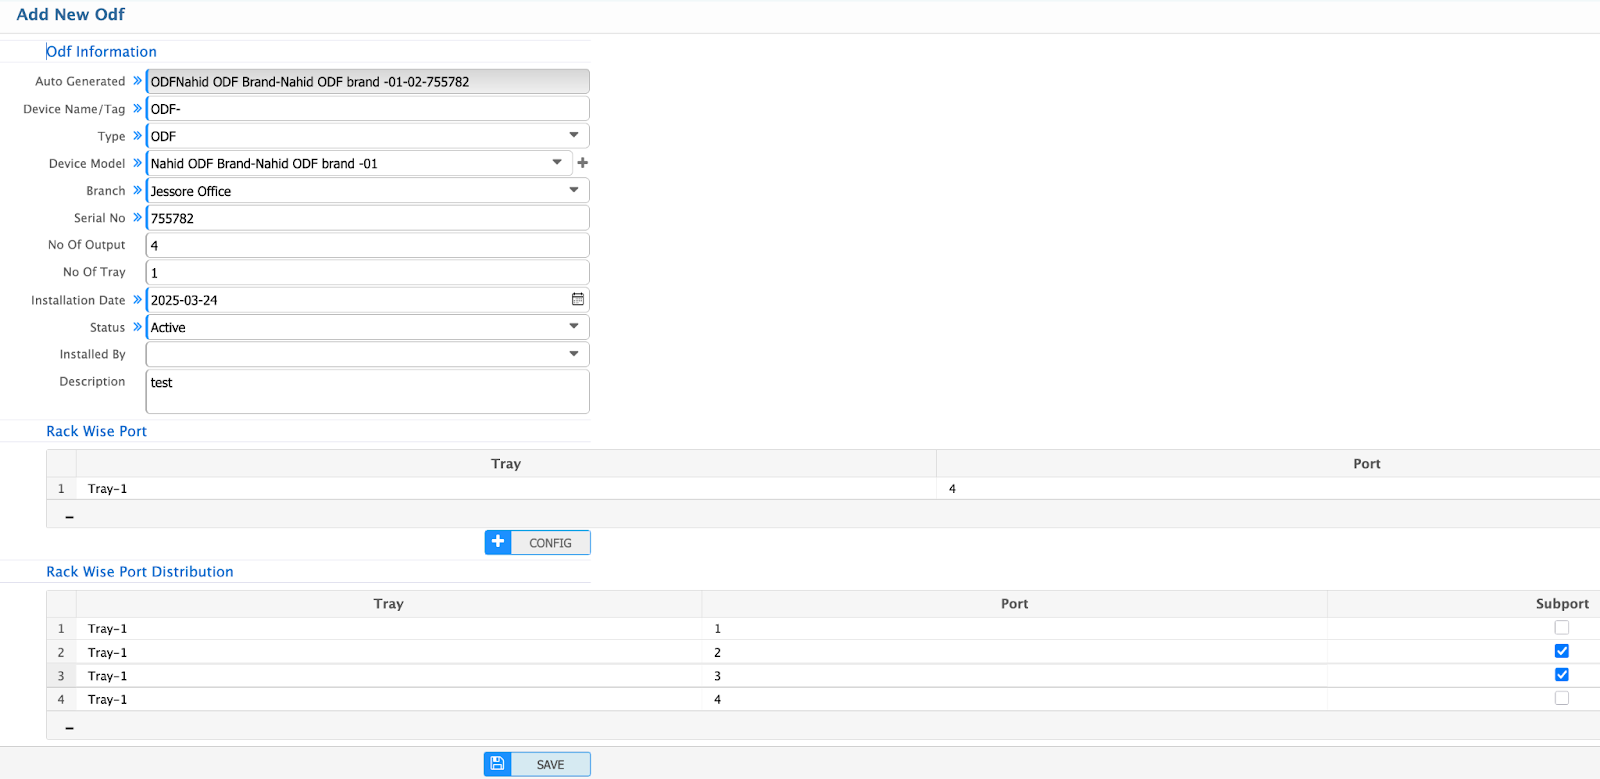Uncheck Subport checkbox for port 2

[x=1561, y=652]
